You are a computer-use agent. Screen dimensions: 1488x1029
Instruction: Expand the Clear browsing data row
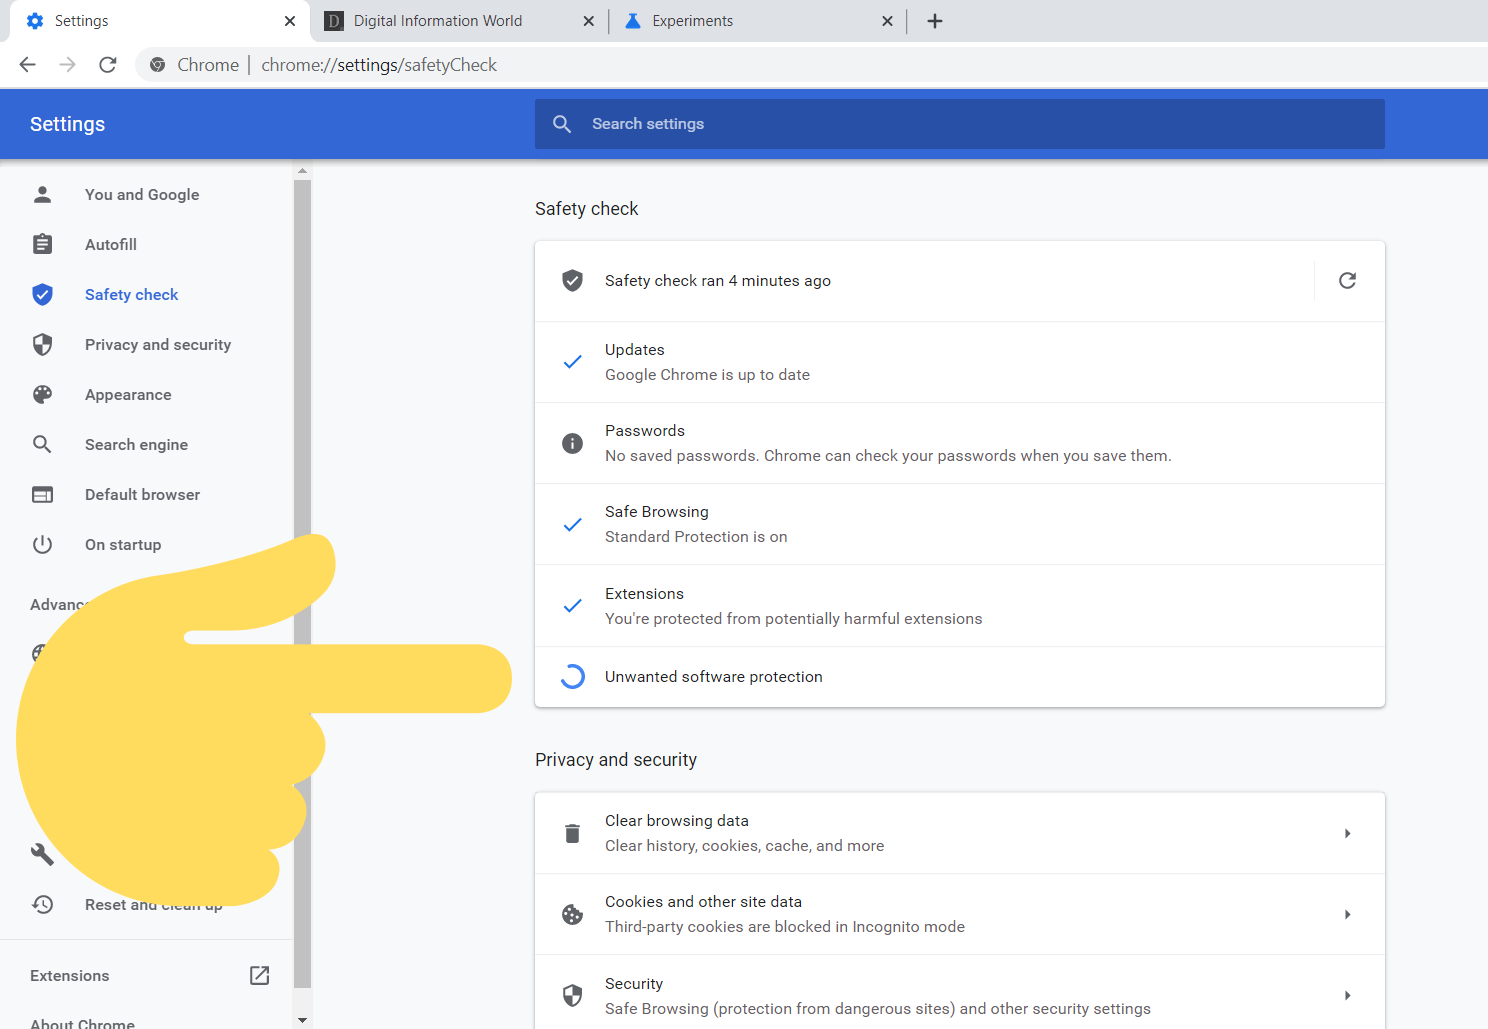1347,833
